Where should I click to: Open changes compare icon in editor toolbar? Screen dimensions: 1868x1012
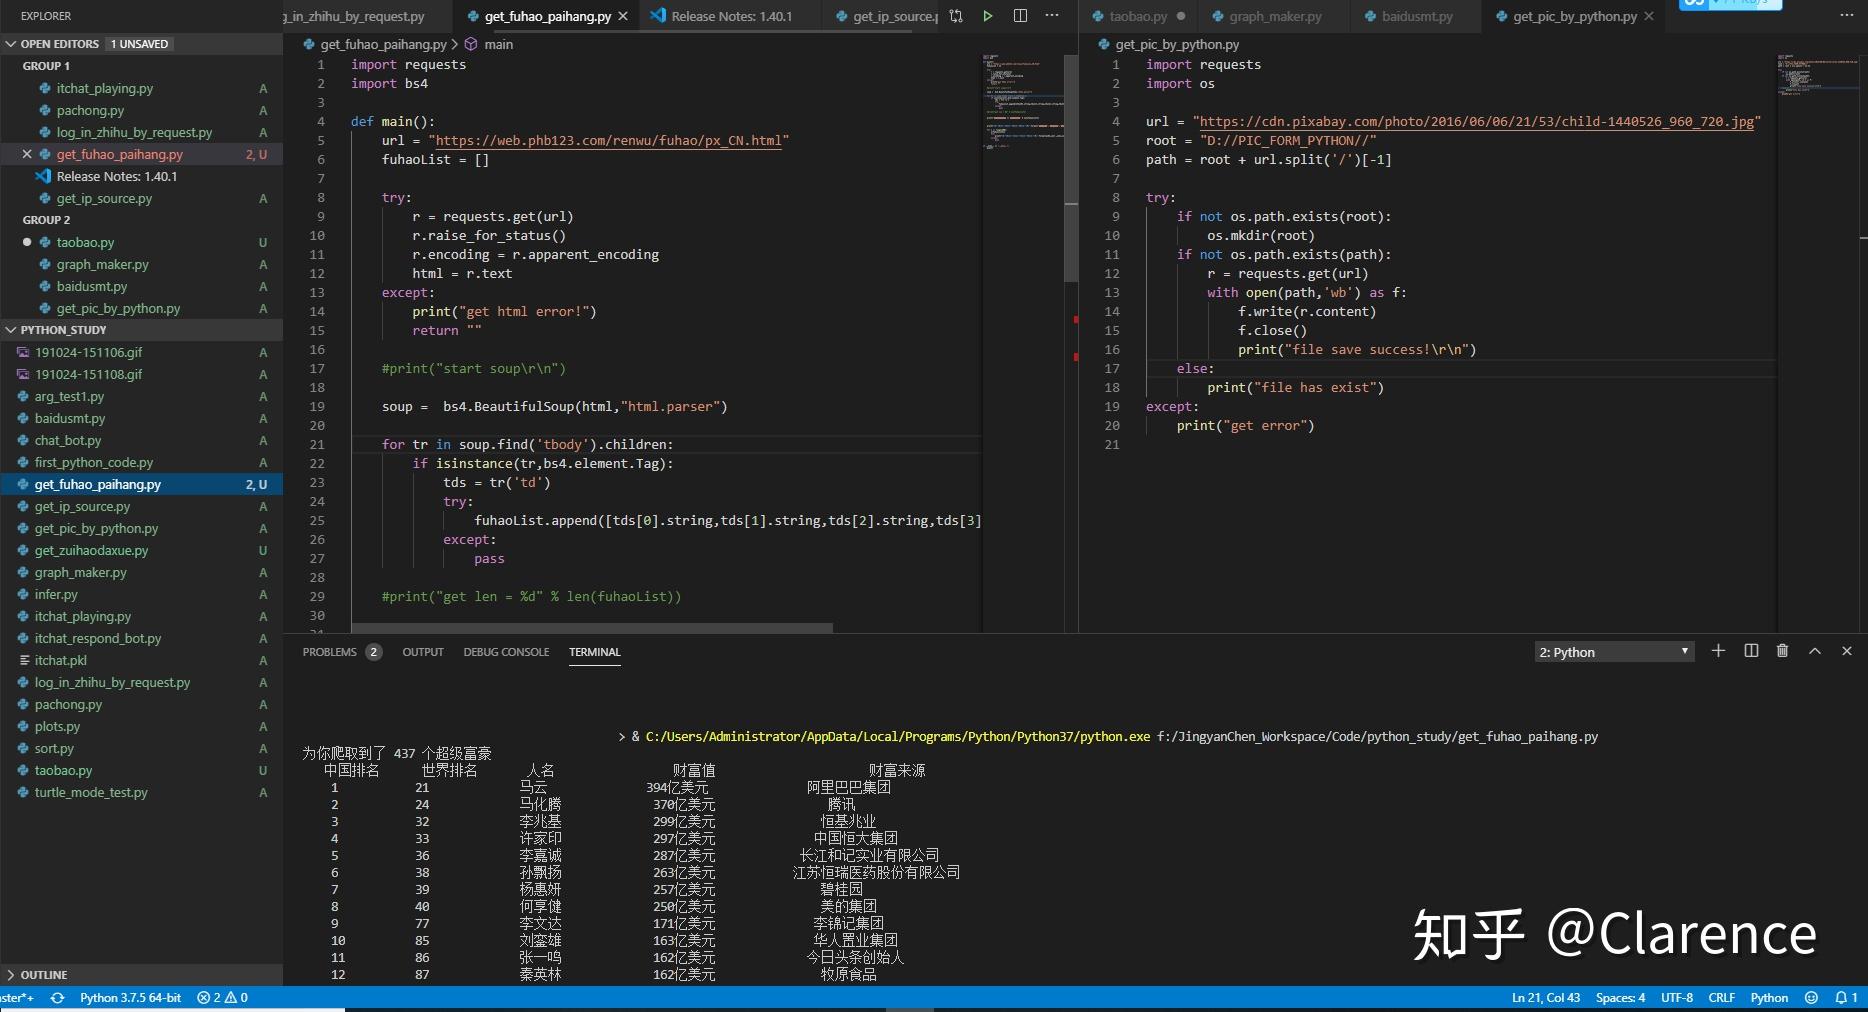point(956,16)
